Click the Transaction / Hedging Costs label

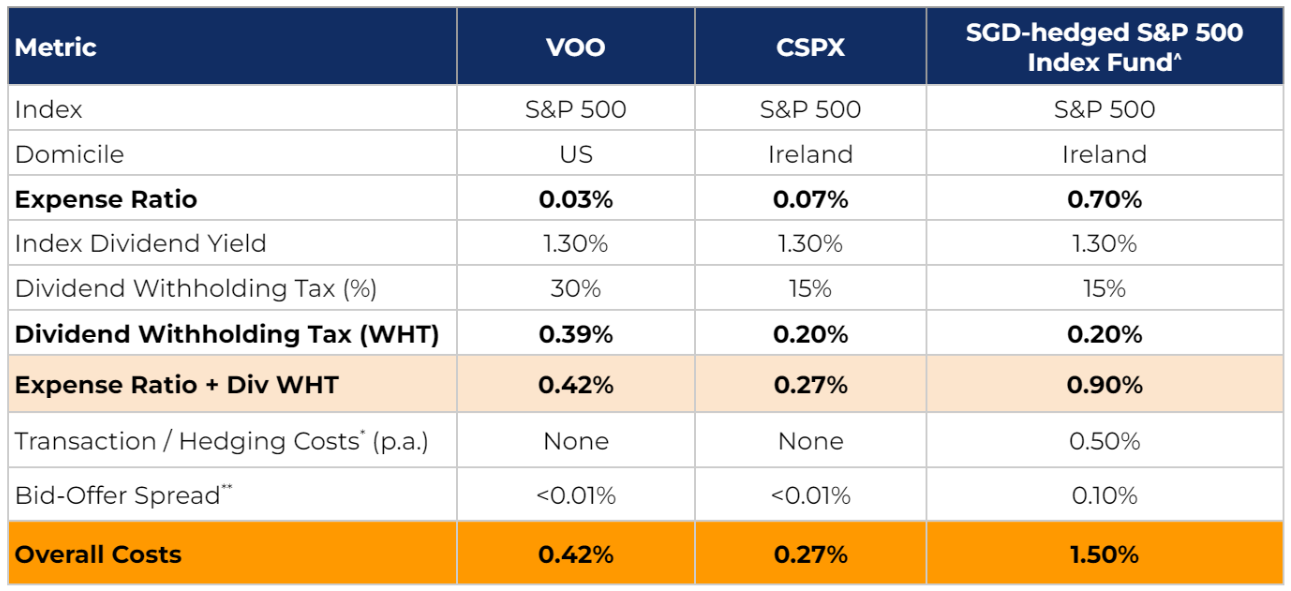point(222,441)
